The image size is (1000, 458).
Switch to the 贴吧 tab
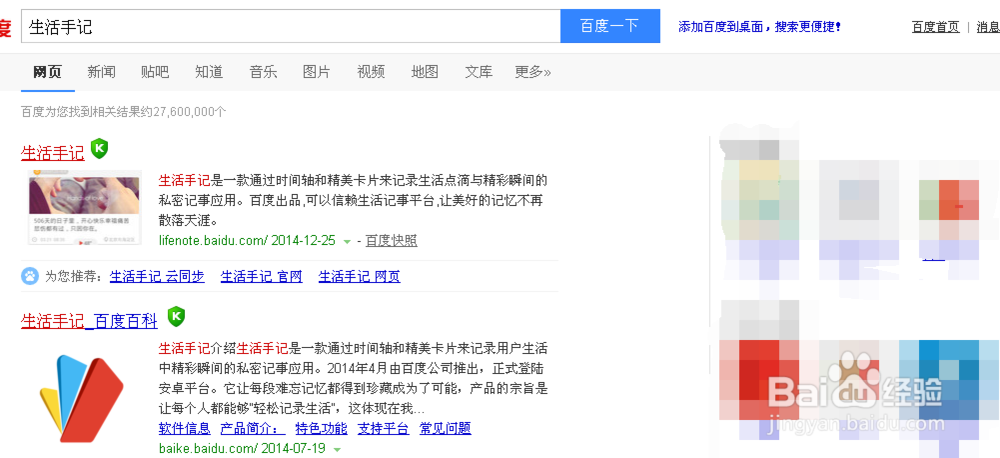[x=155, y=71]
